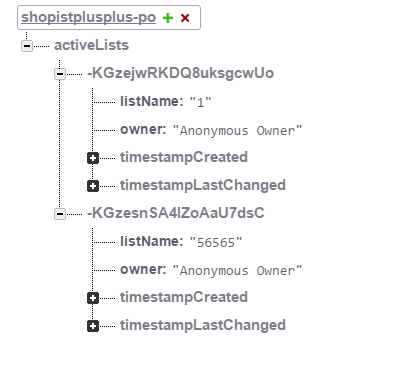Click the red X remove icon
This screenshot has height=367, width=415.
click(x=185, y=18)
